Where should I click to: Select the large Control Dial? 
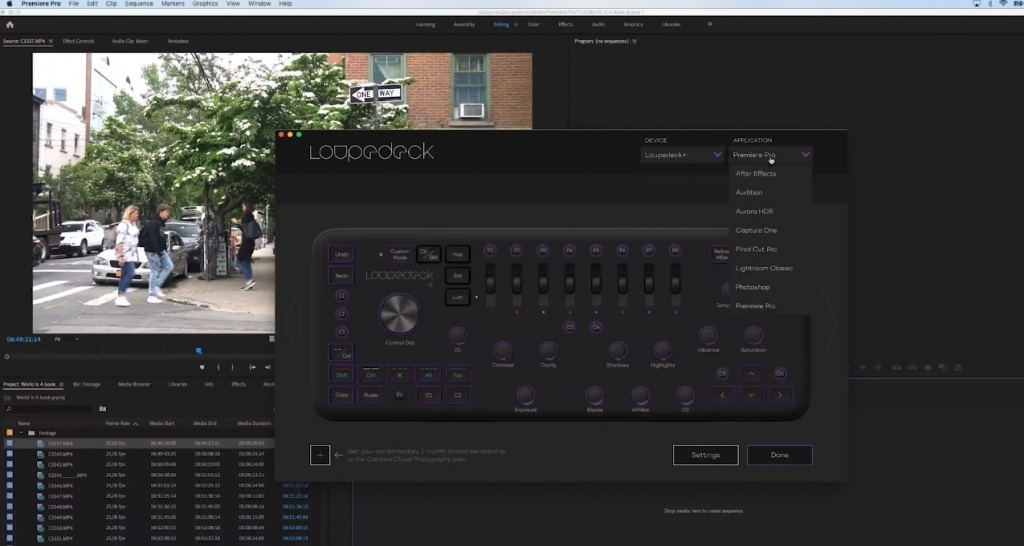399,314
